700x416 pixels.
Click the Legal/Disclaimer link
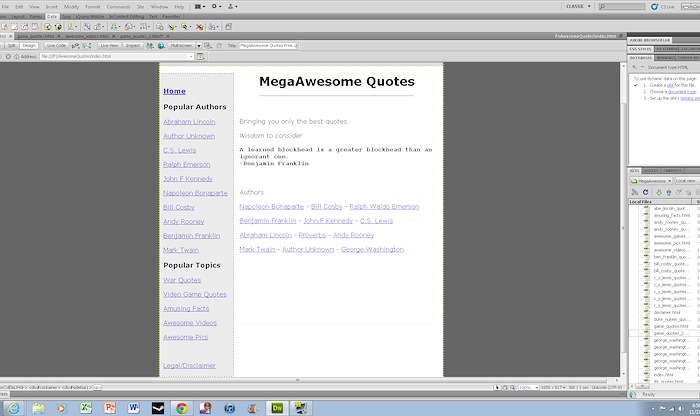point(189,366)
